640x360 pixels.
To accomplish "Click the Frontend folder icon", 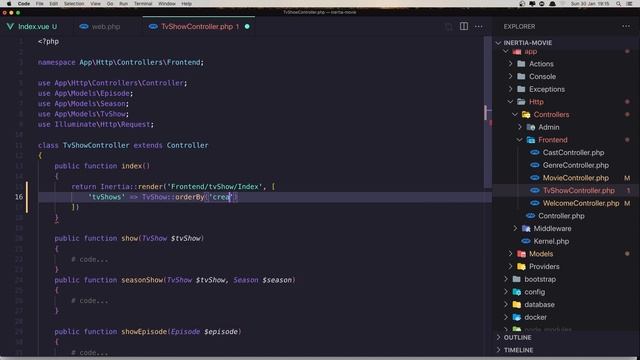I will 530,140.
